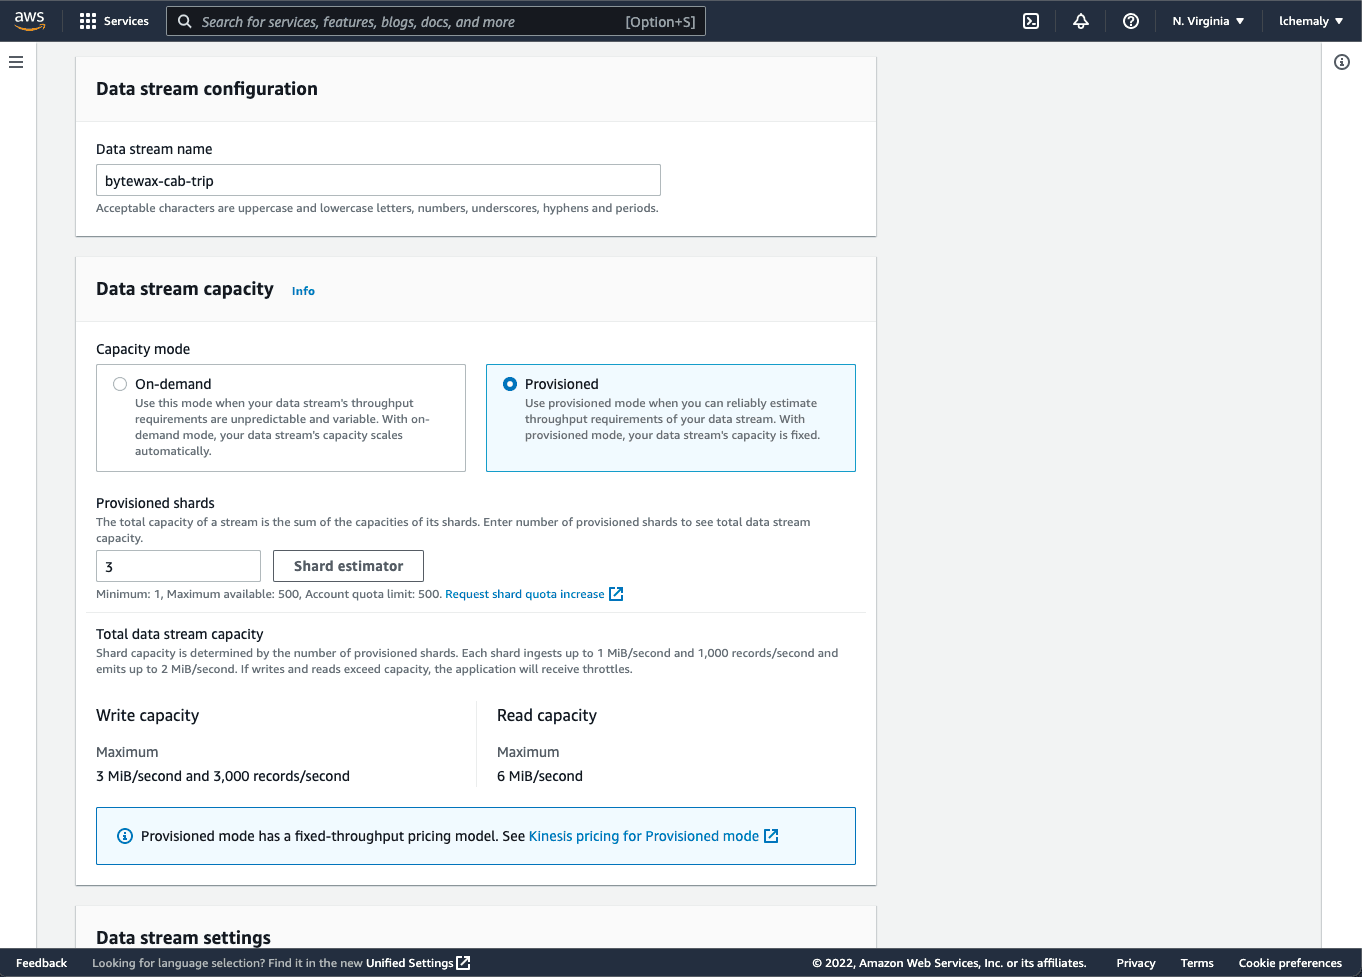Viewport: 1362px width, 977px height.
Task: Click the search magnifier icon
Action: (x=185, y=21)
